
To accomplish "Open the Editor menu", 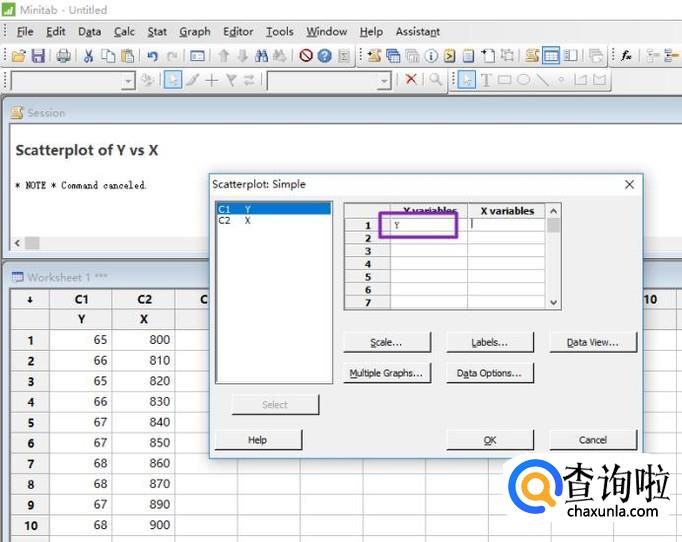I will [x=238, y=32].
